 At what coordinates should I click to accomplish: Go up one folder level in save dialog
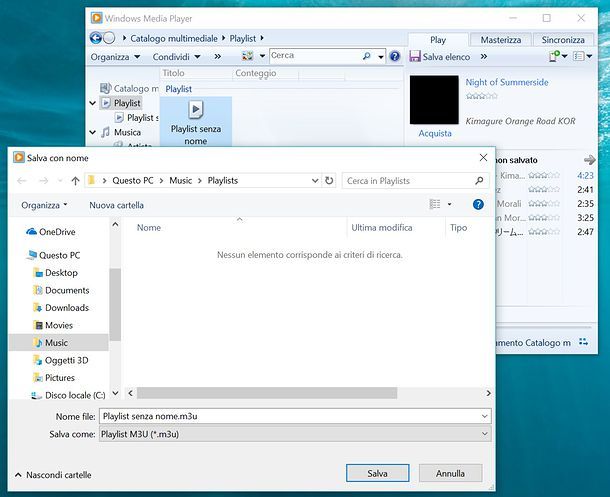75,181
